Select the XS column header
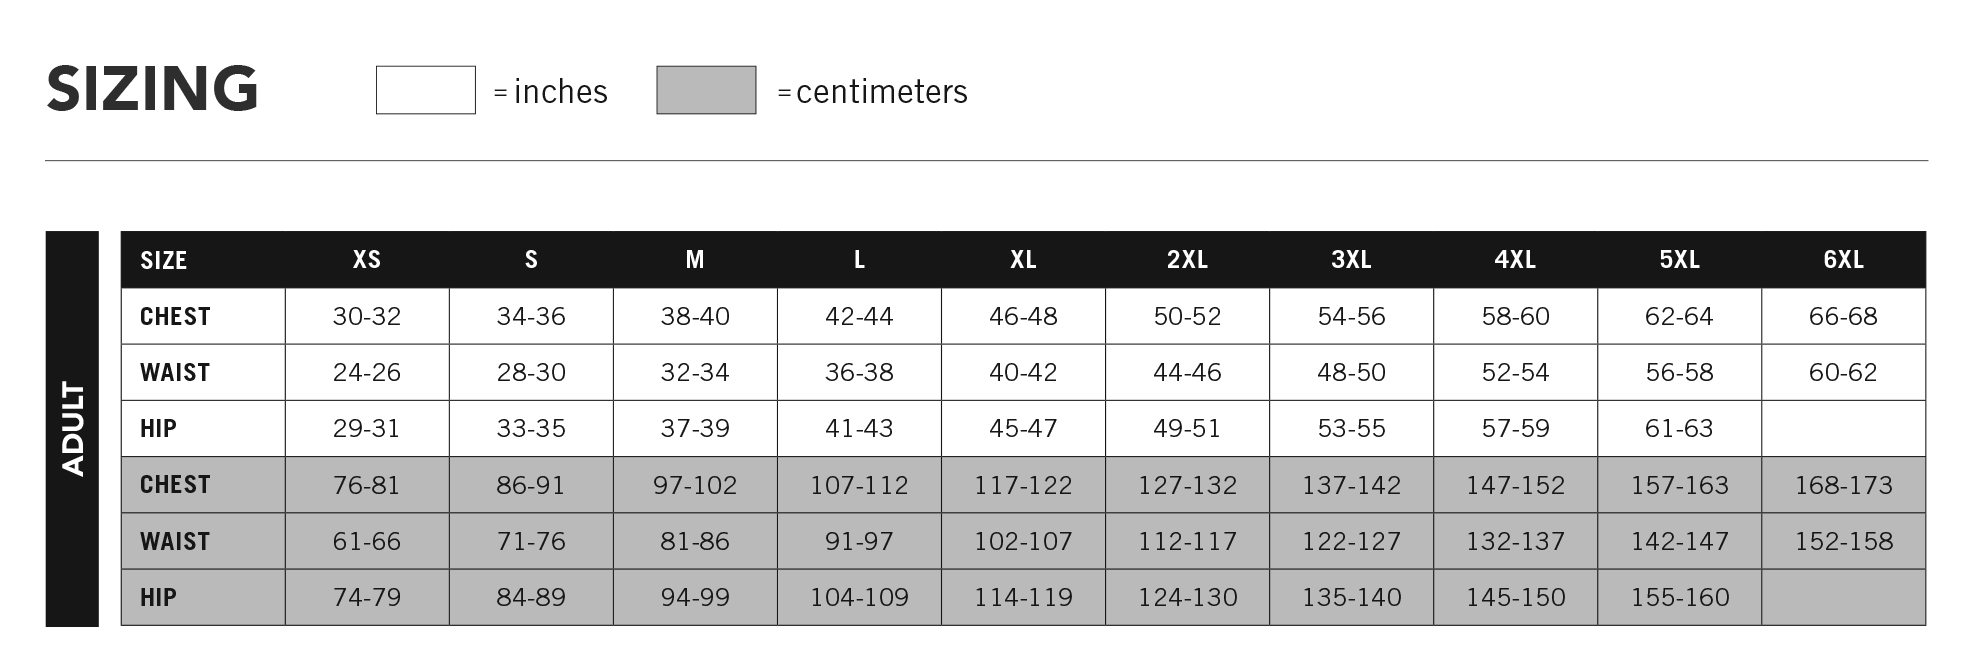 pyautogui.click(x=367, y=260)
